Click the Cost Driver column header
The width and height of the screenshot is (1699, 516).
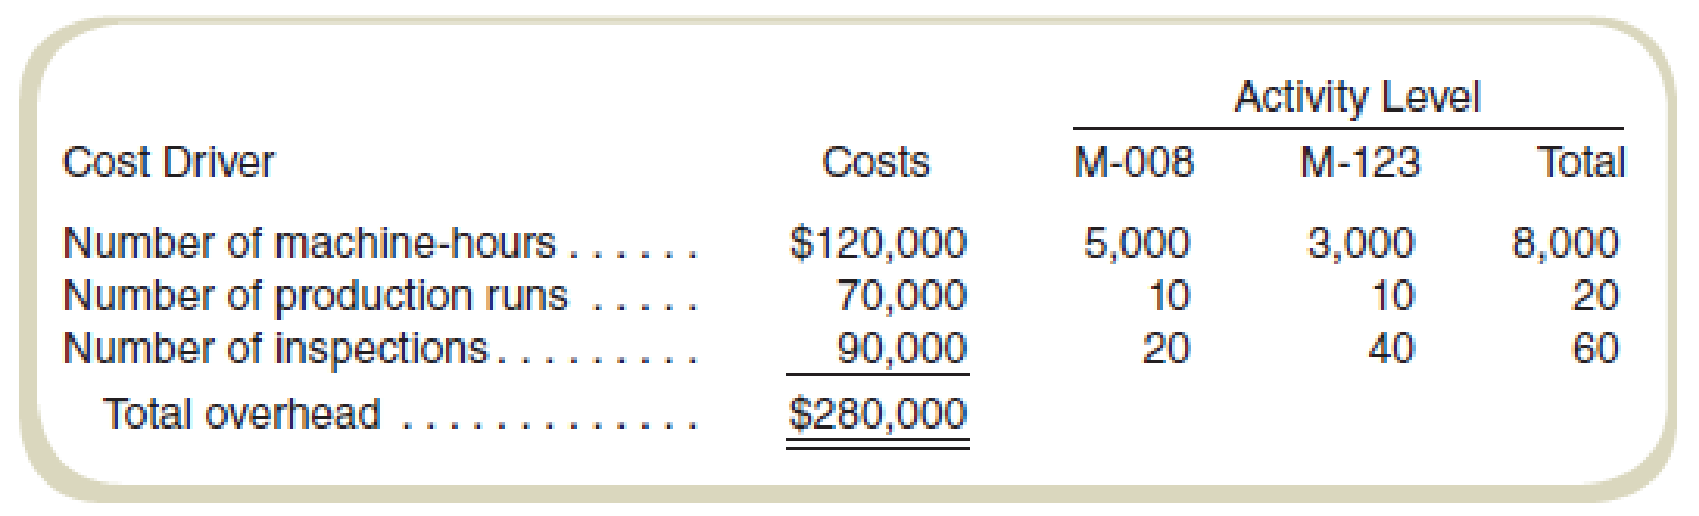pos(168,162)
